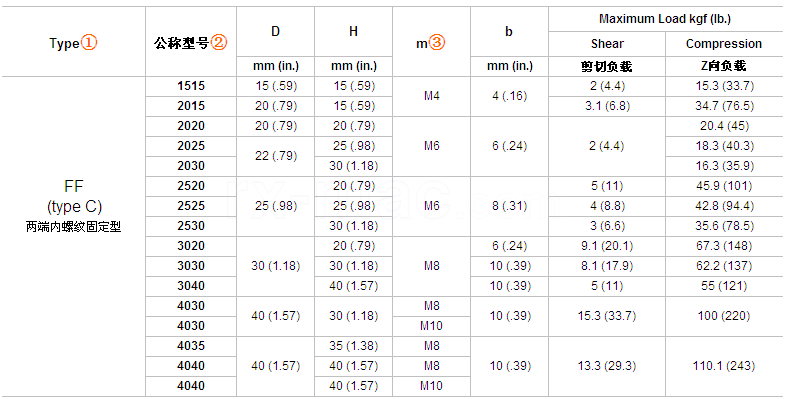This screenshot has width=785, height=399.
Task: Click the 8 (.31) b dimension cell
Action: [x=509, y=206]
